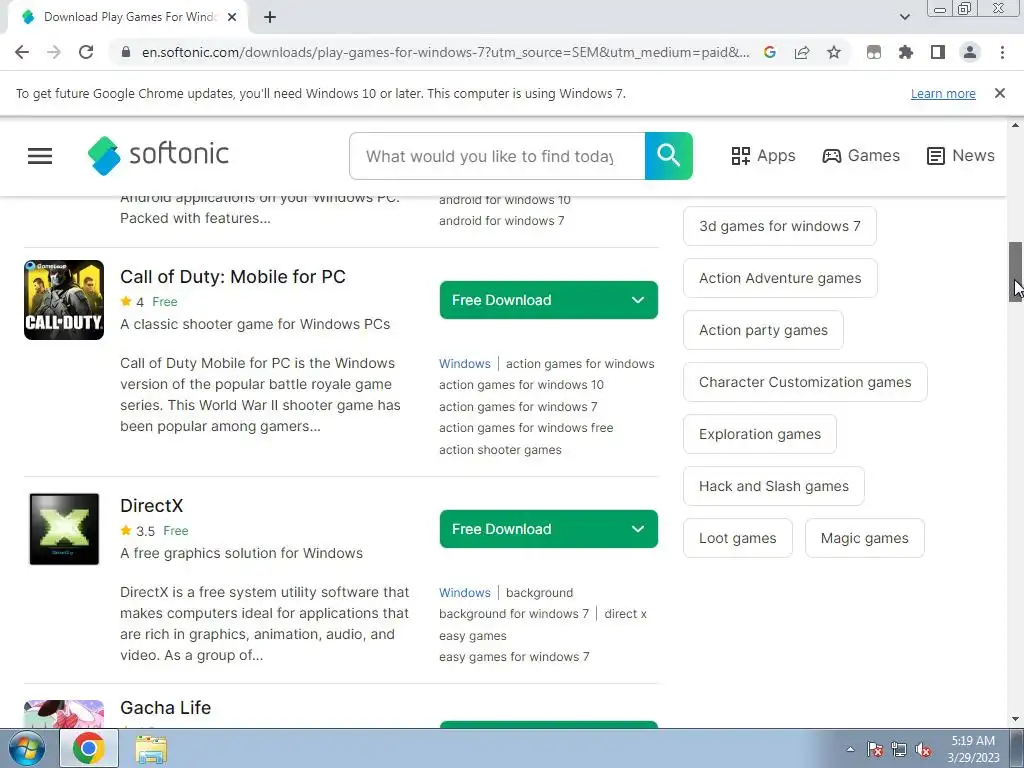The image size is (1024, 768).
Task: Open Call of Duty app thumbnail
Action: point(64,300)
